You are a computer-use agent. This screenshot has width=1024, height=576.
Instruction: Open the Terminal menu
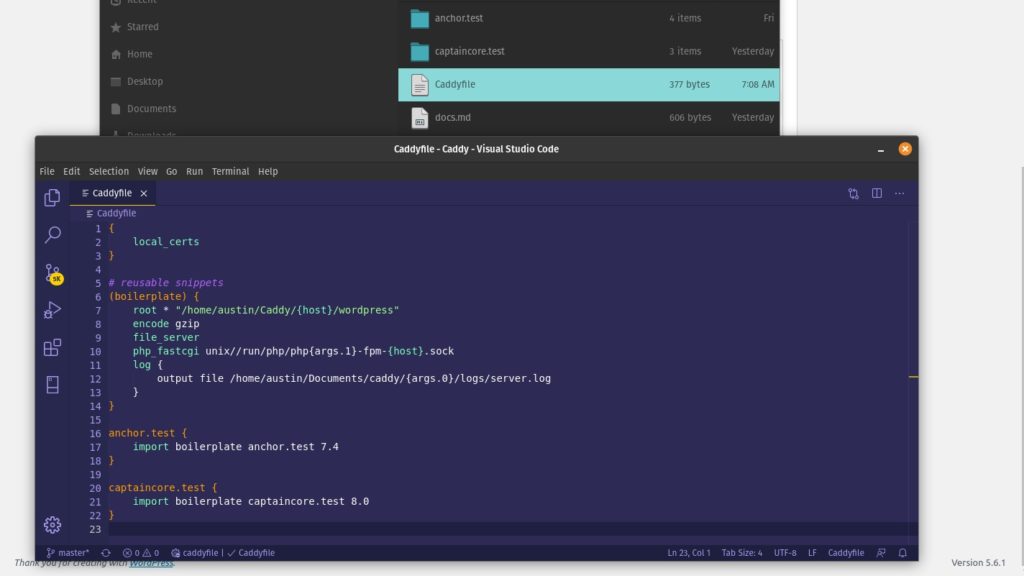point(230,171)
